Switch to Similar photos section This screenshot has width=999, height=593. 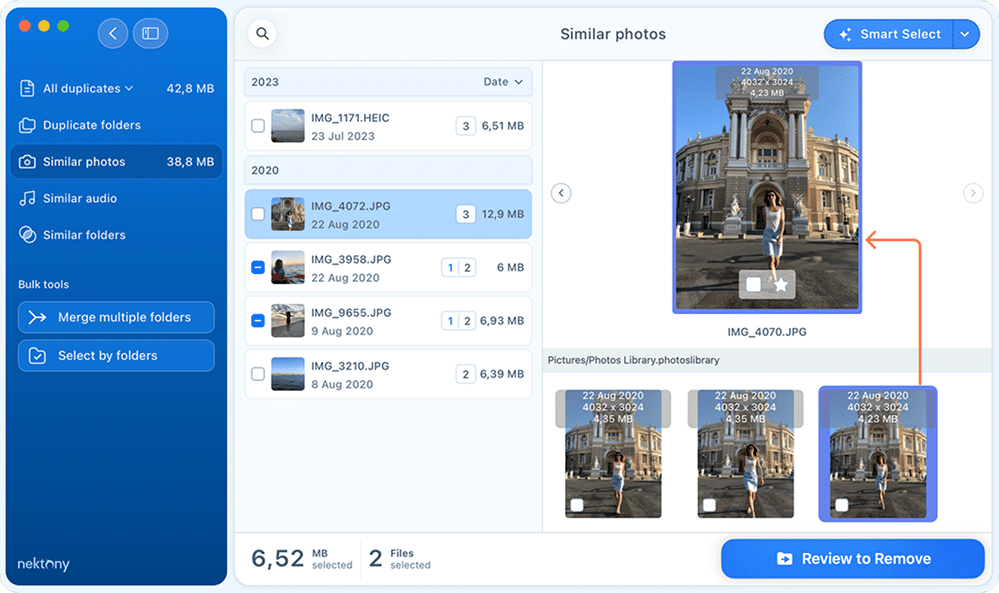116,162
